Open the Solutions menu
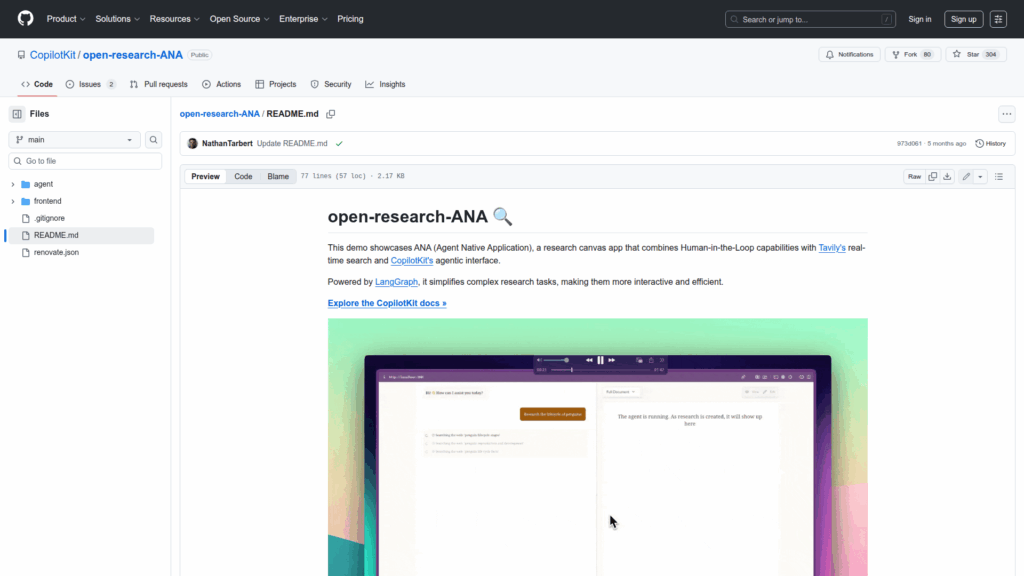This screenshot has height=576, width=1024. click(x=118, y=19)
